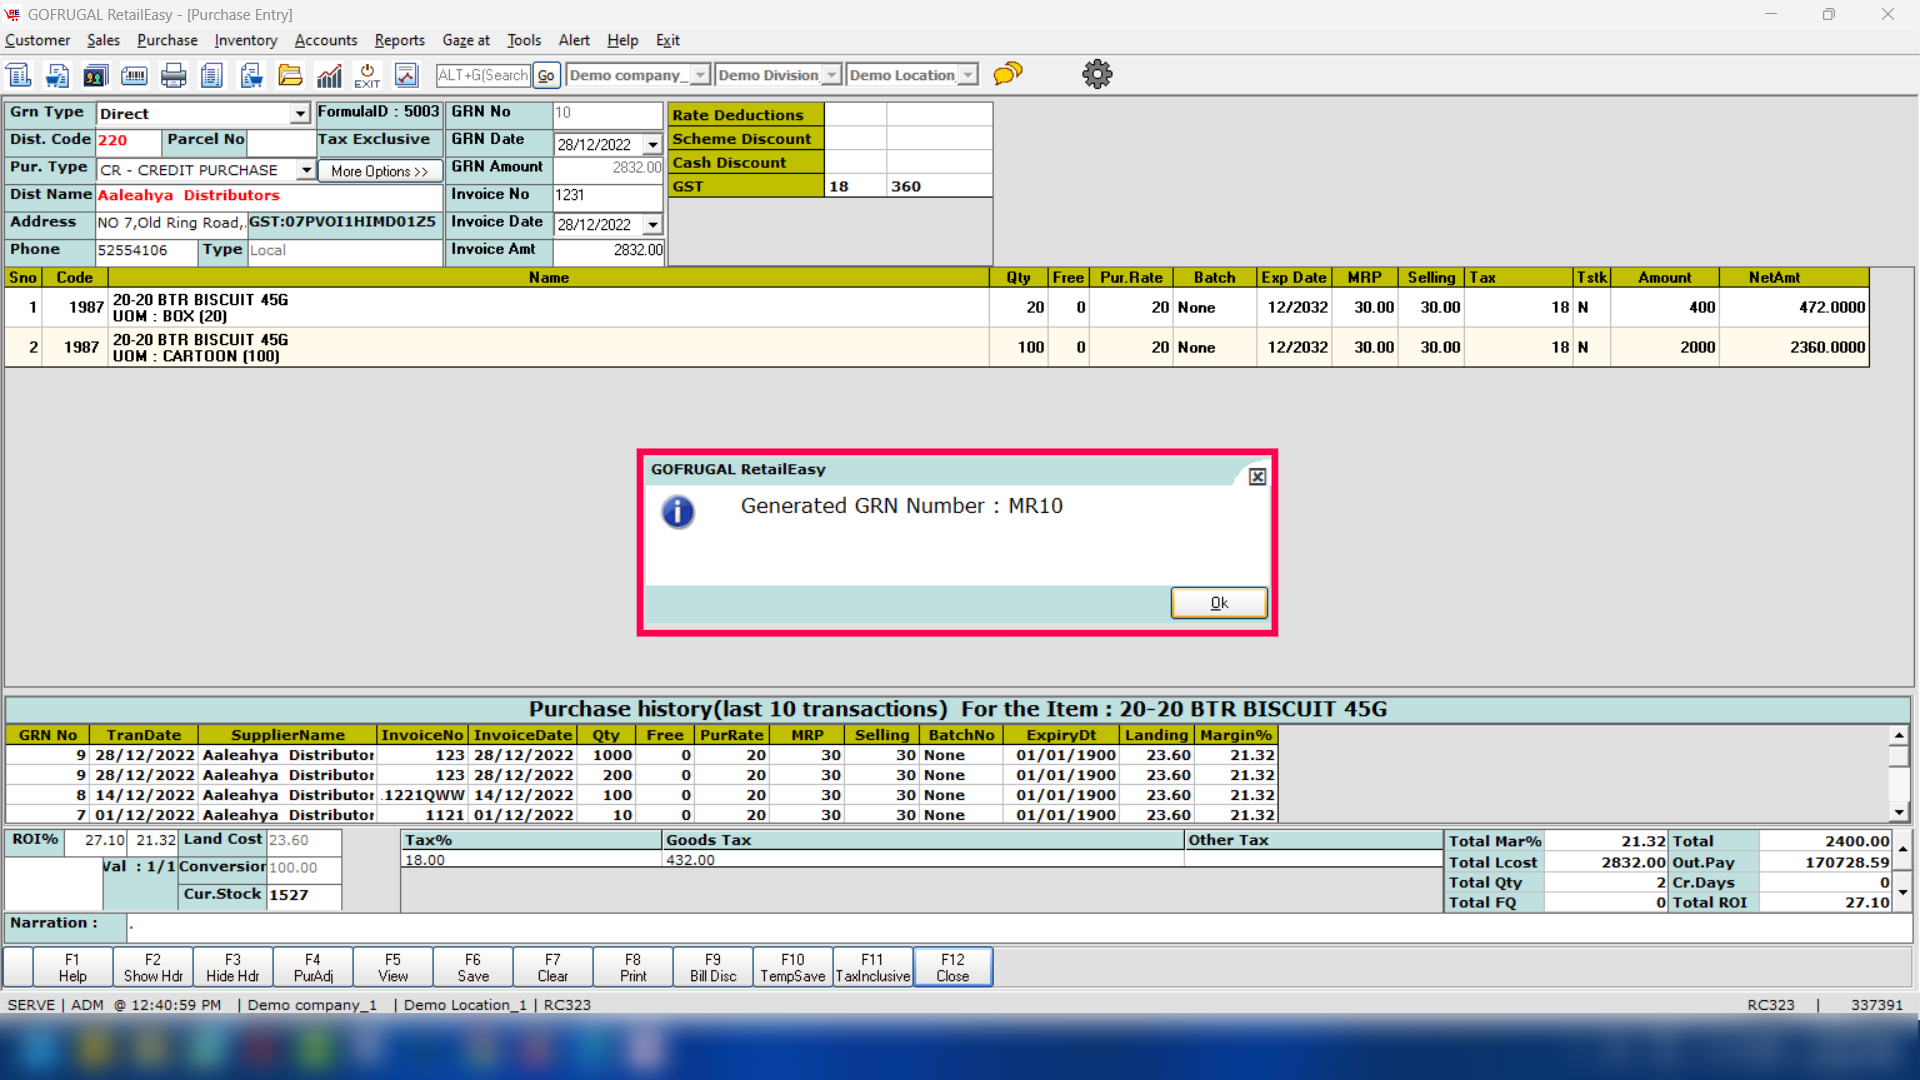Open the folder icon in toolbar

tap(290, 75)
